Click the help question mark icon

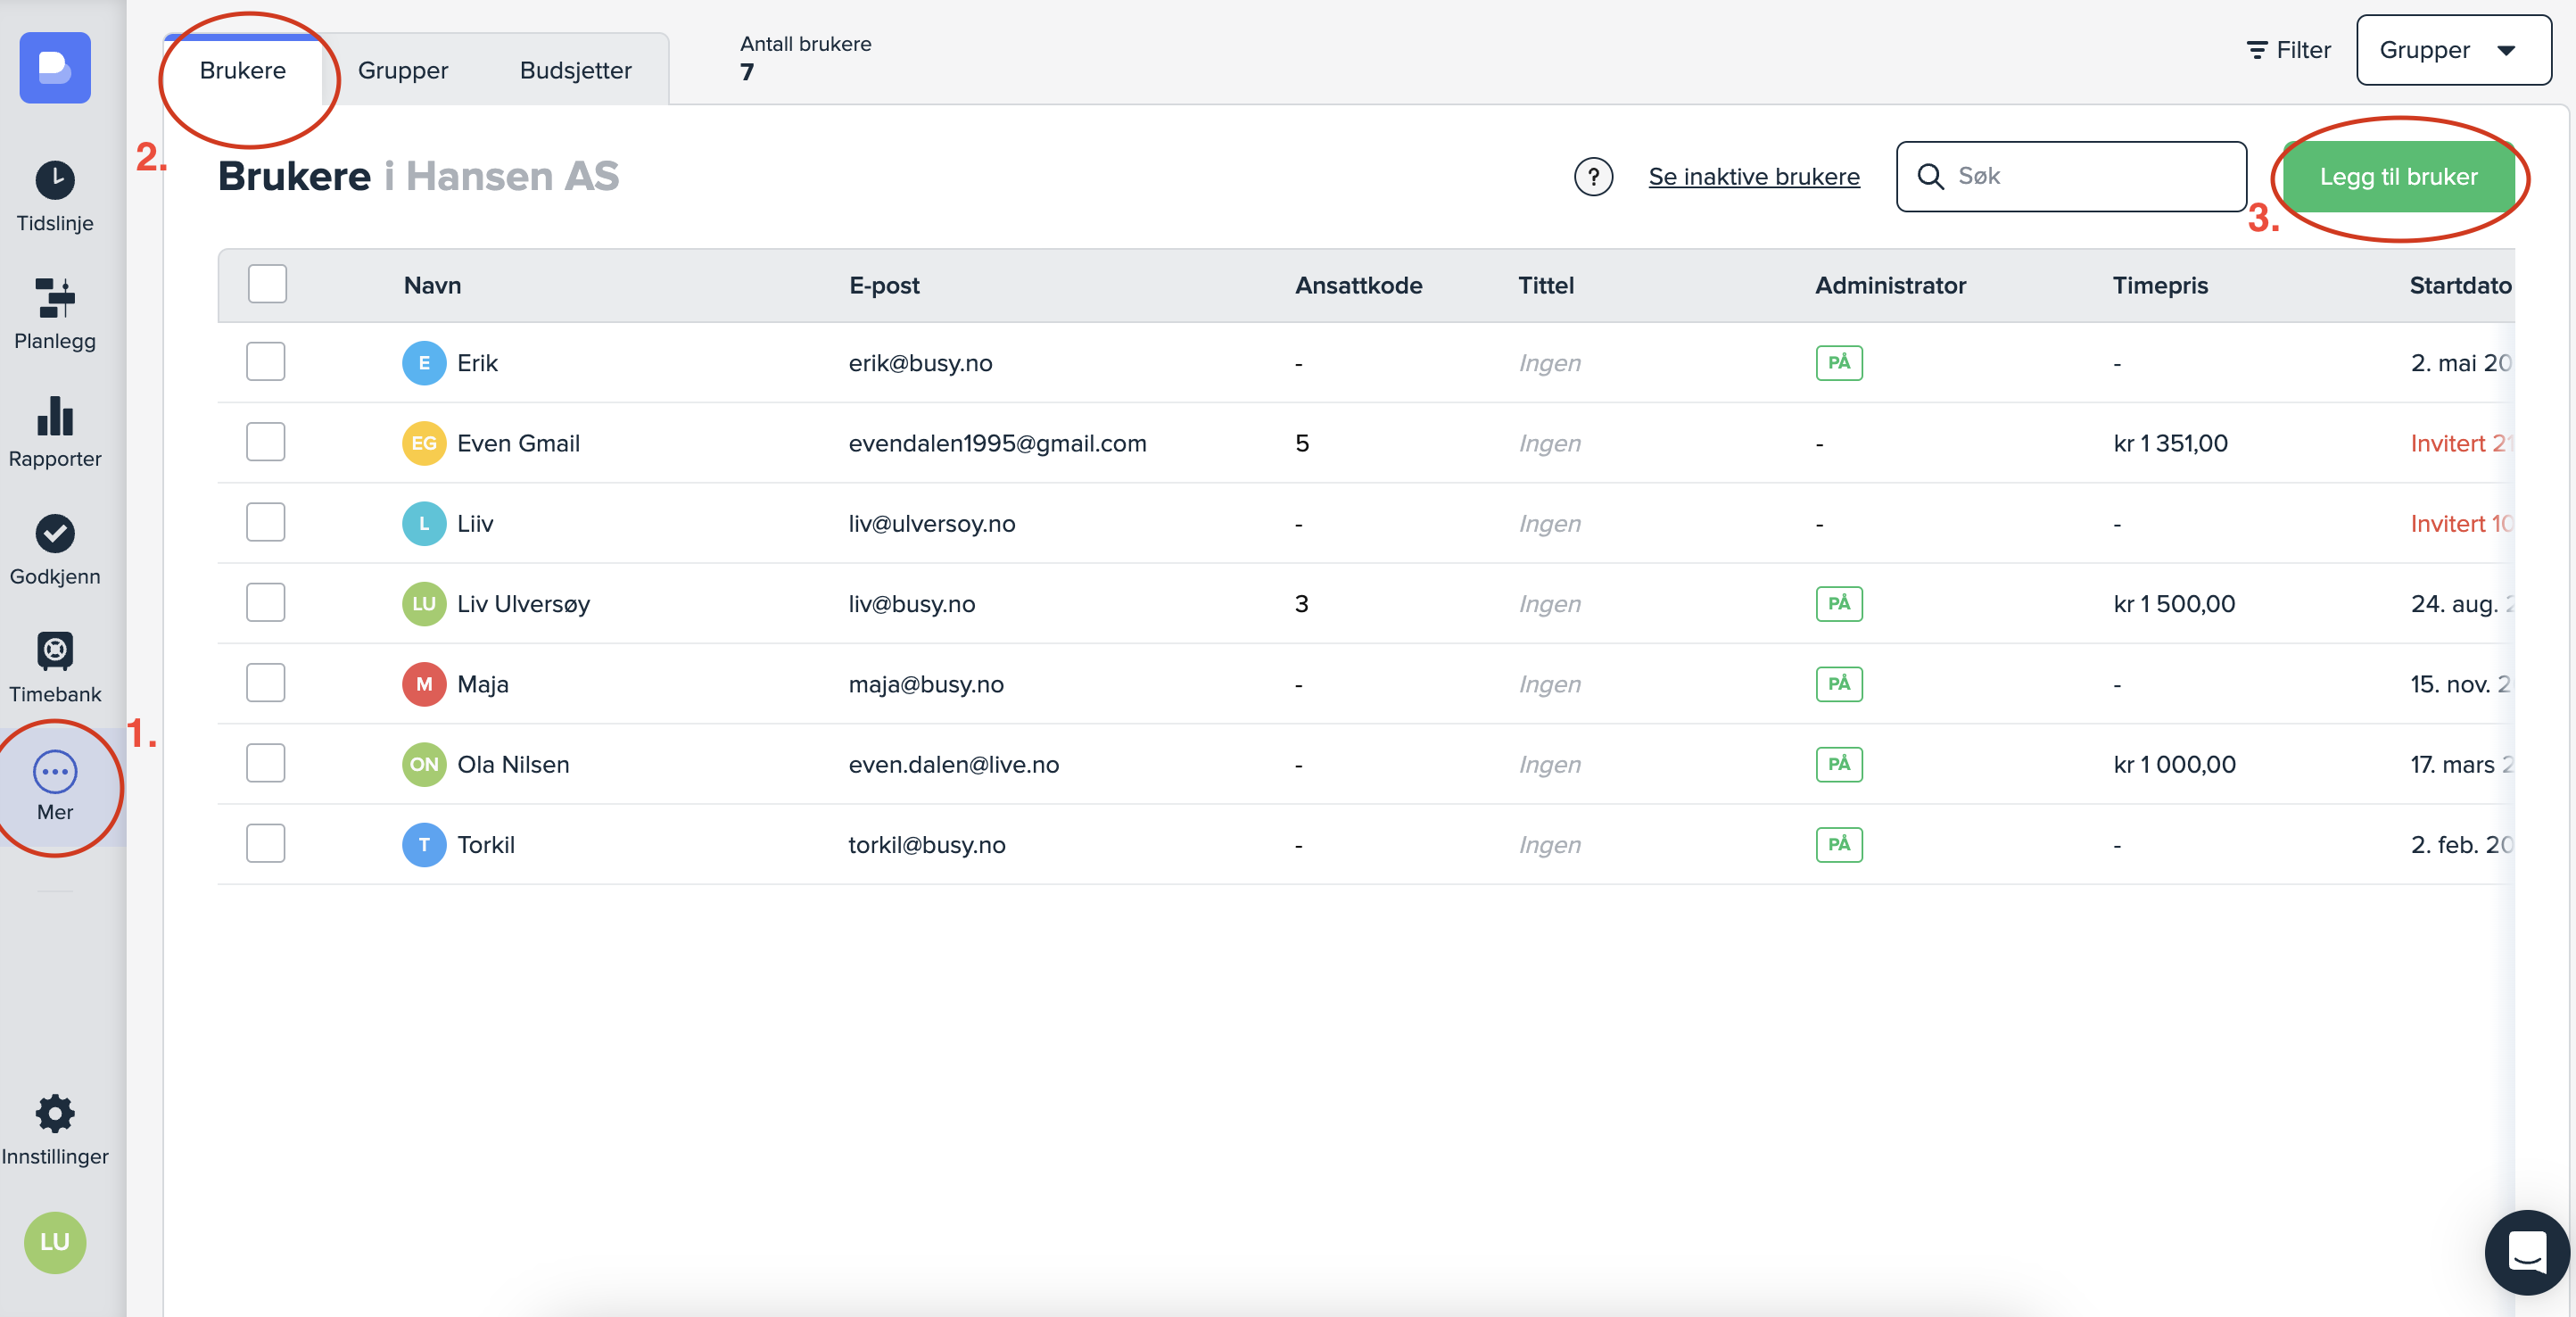[x=1593, y=177]
